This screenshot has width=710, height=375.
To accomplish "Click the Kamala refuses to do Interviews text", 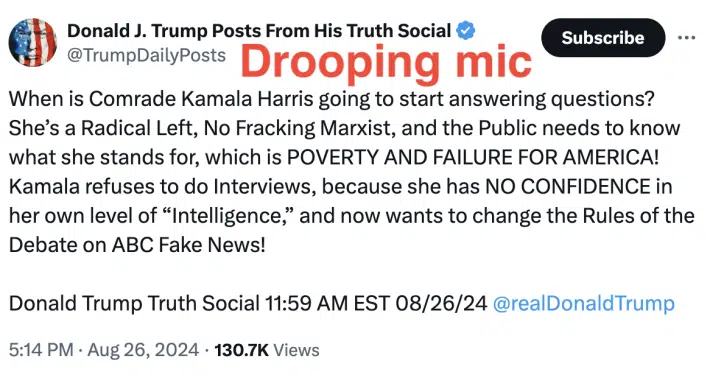I will (162, 186).
